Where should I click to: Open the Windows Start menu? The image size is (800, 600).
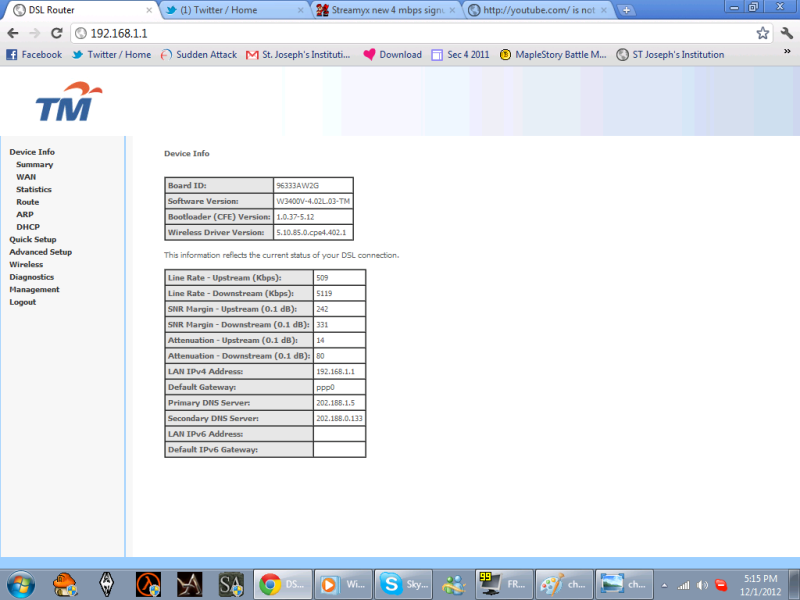click(21, 583)
